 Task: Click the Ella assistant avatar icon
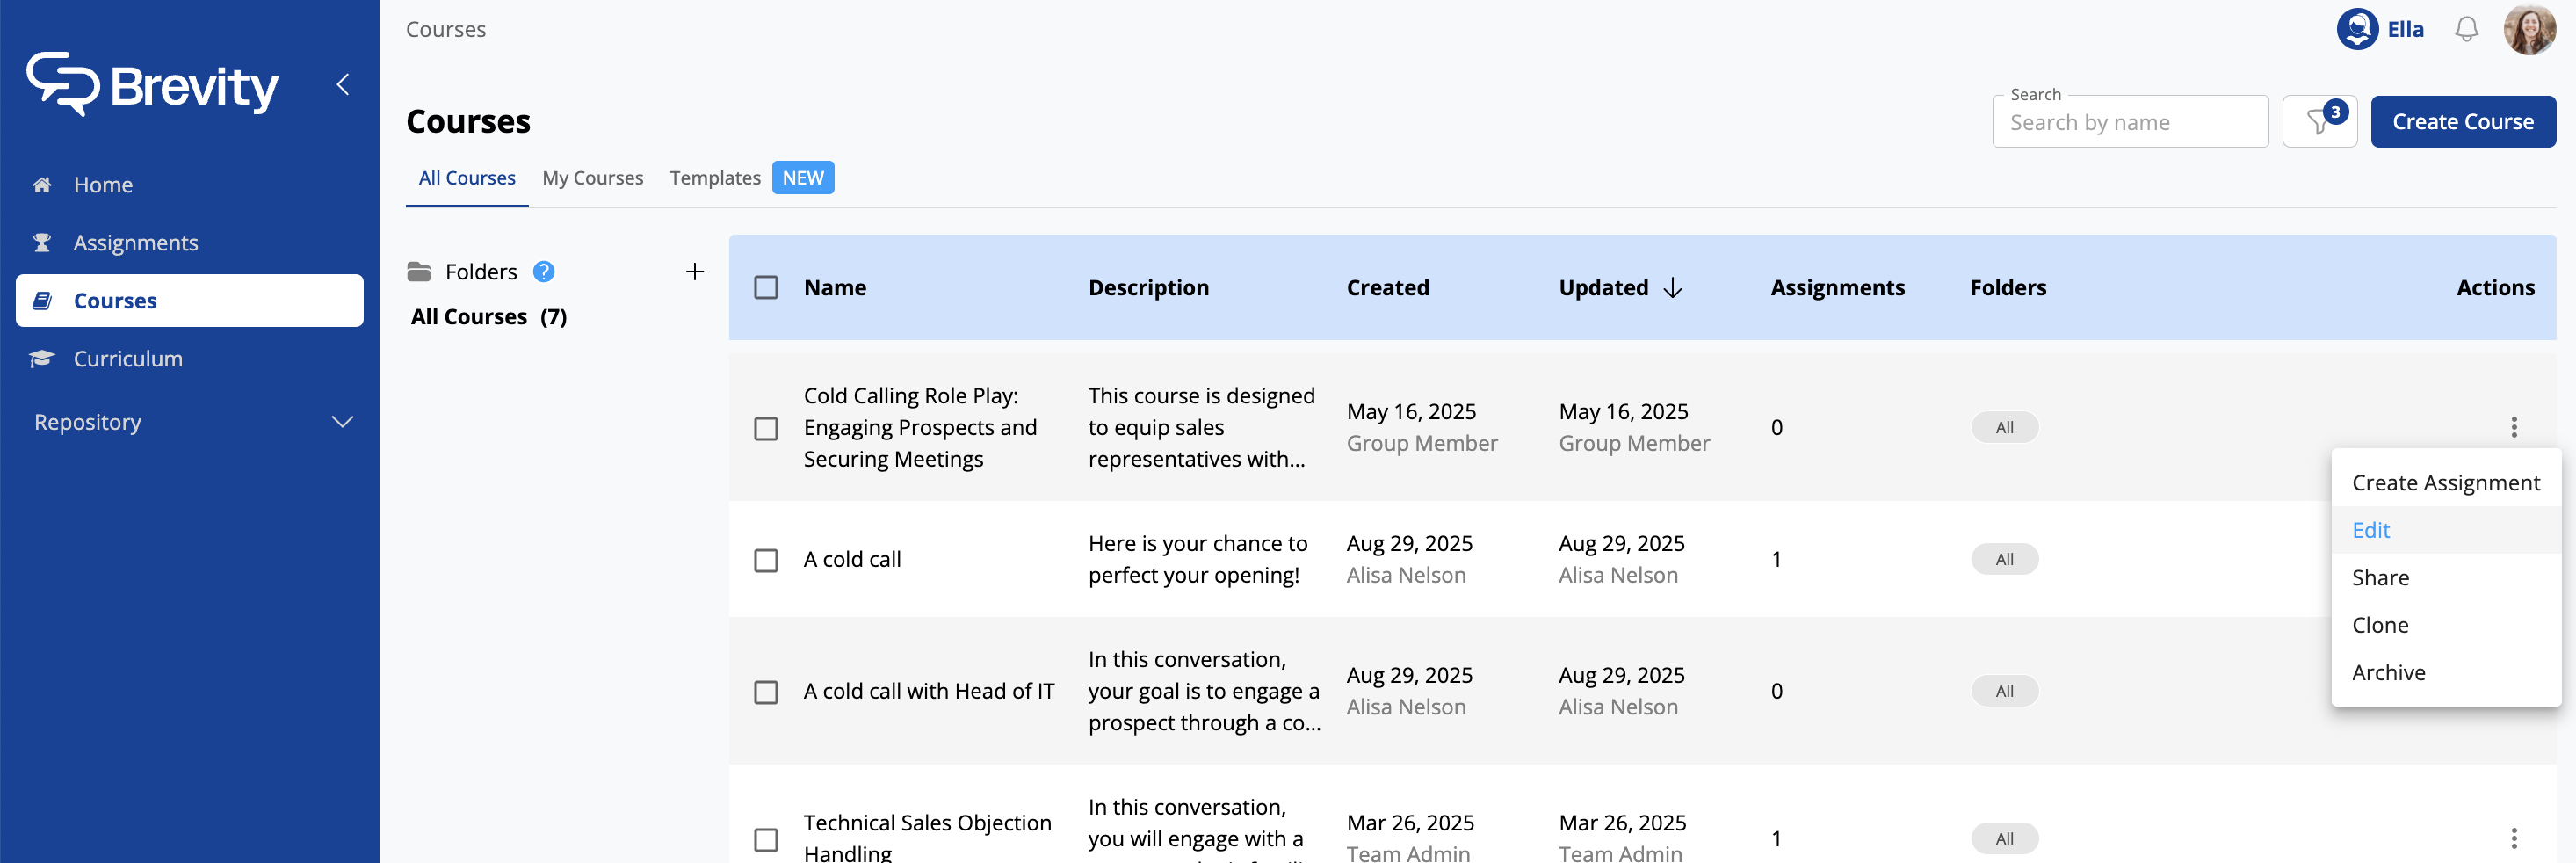coord(2357,29)
